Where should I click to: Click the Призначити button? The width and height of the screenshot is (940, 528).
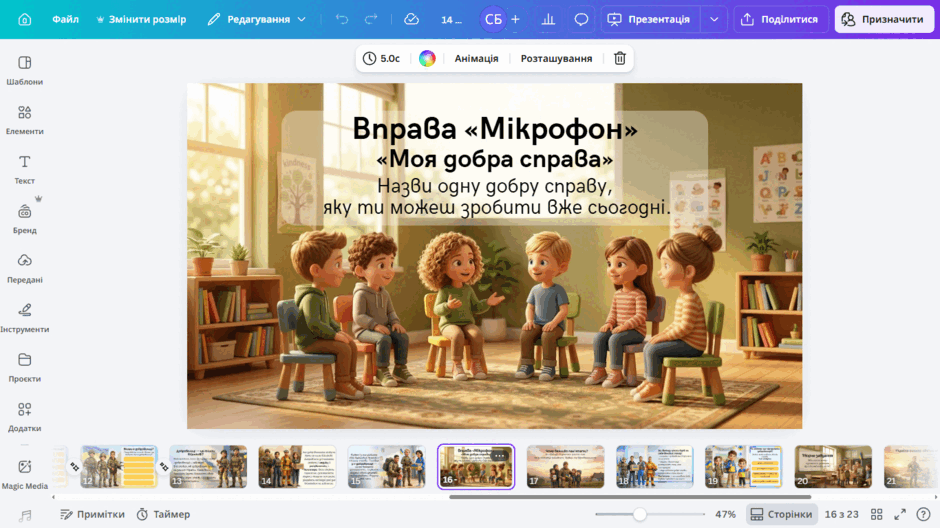point(885,19)
